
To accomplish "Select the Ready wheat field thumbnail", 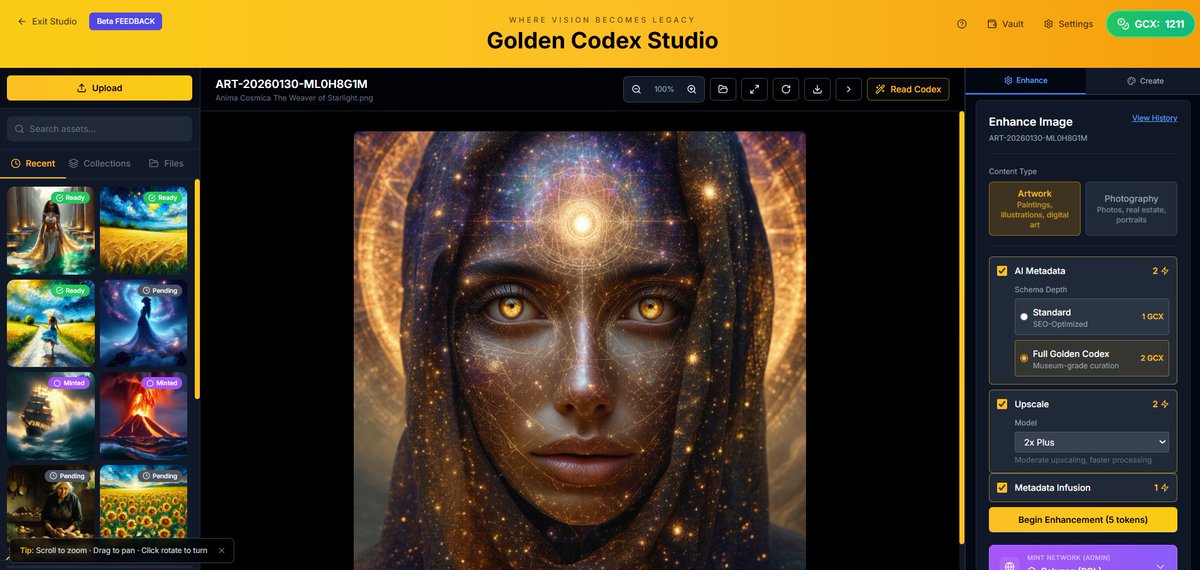I will [x=143, y=230].
